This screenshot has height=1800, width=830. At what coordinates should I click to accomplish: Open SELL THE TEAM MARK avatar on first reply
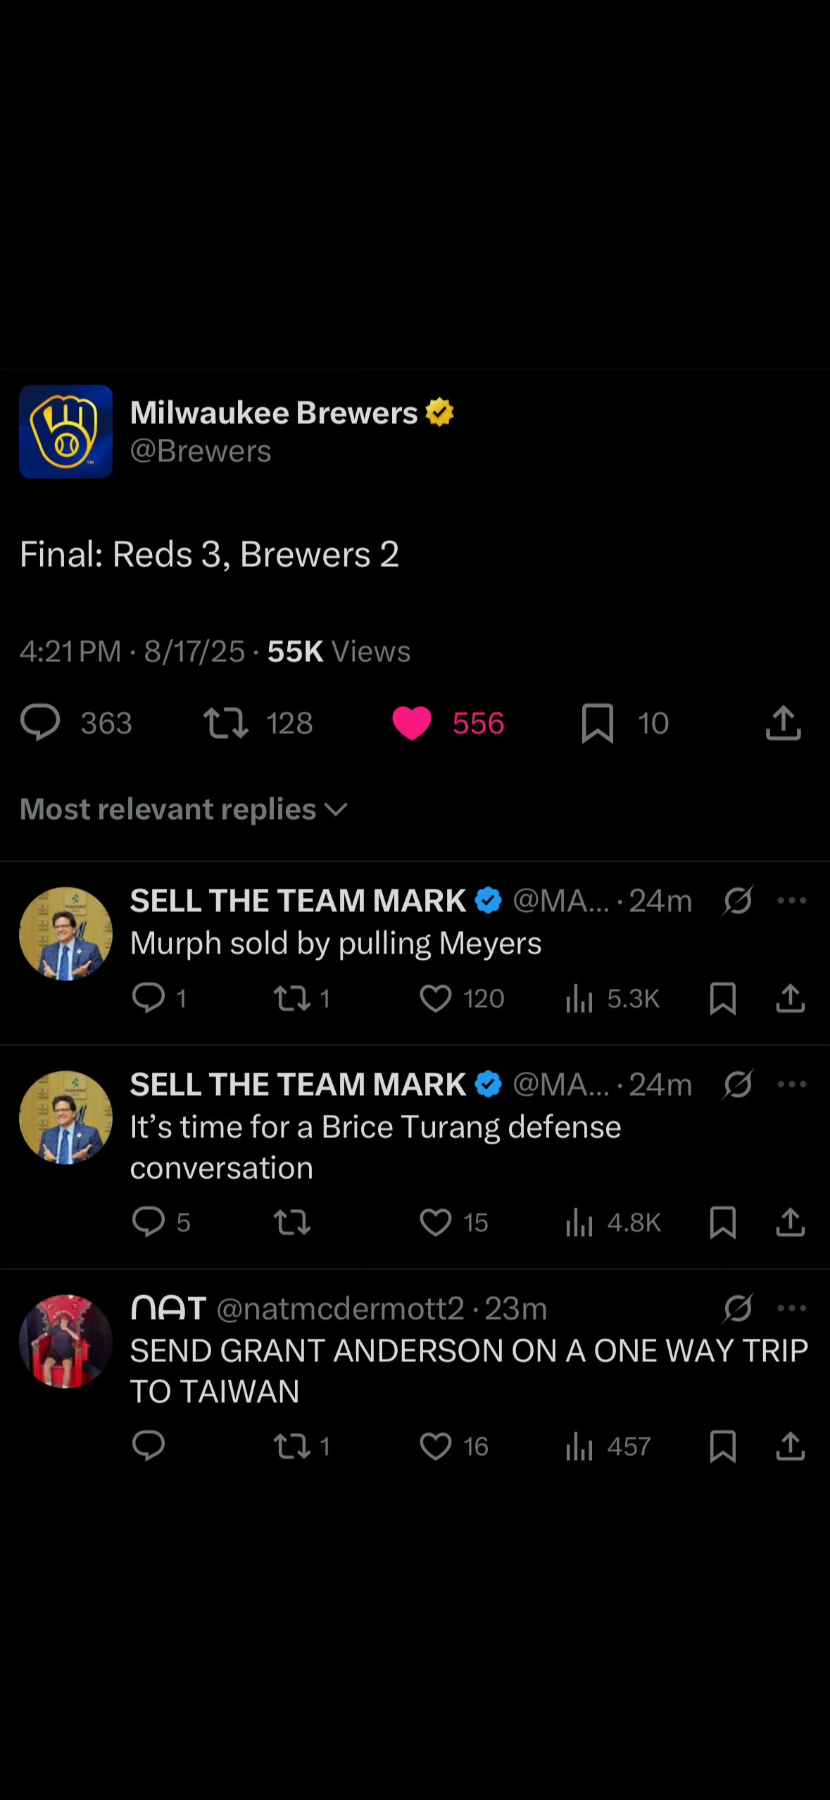[x=66, y=934]
